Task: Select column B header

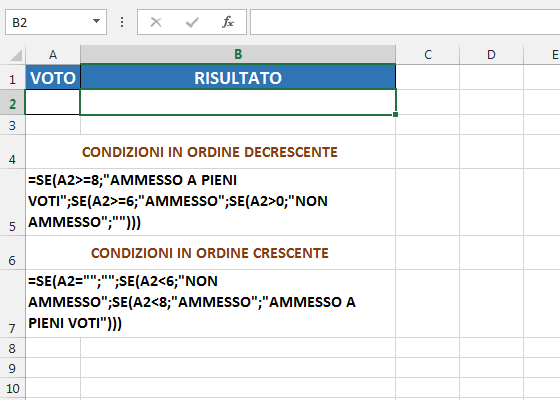Action: [x=238, y=55]
